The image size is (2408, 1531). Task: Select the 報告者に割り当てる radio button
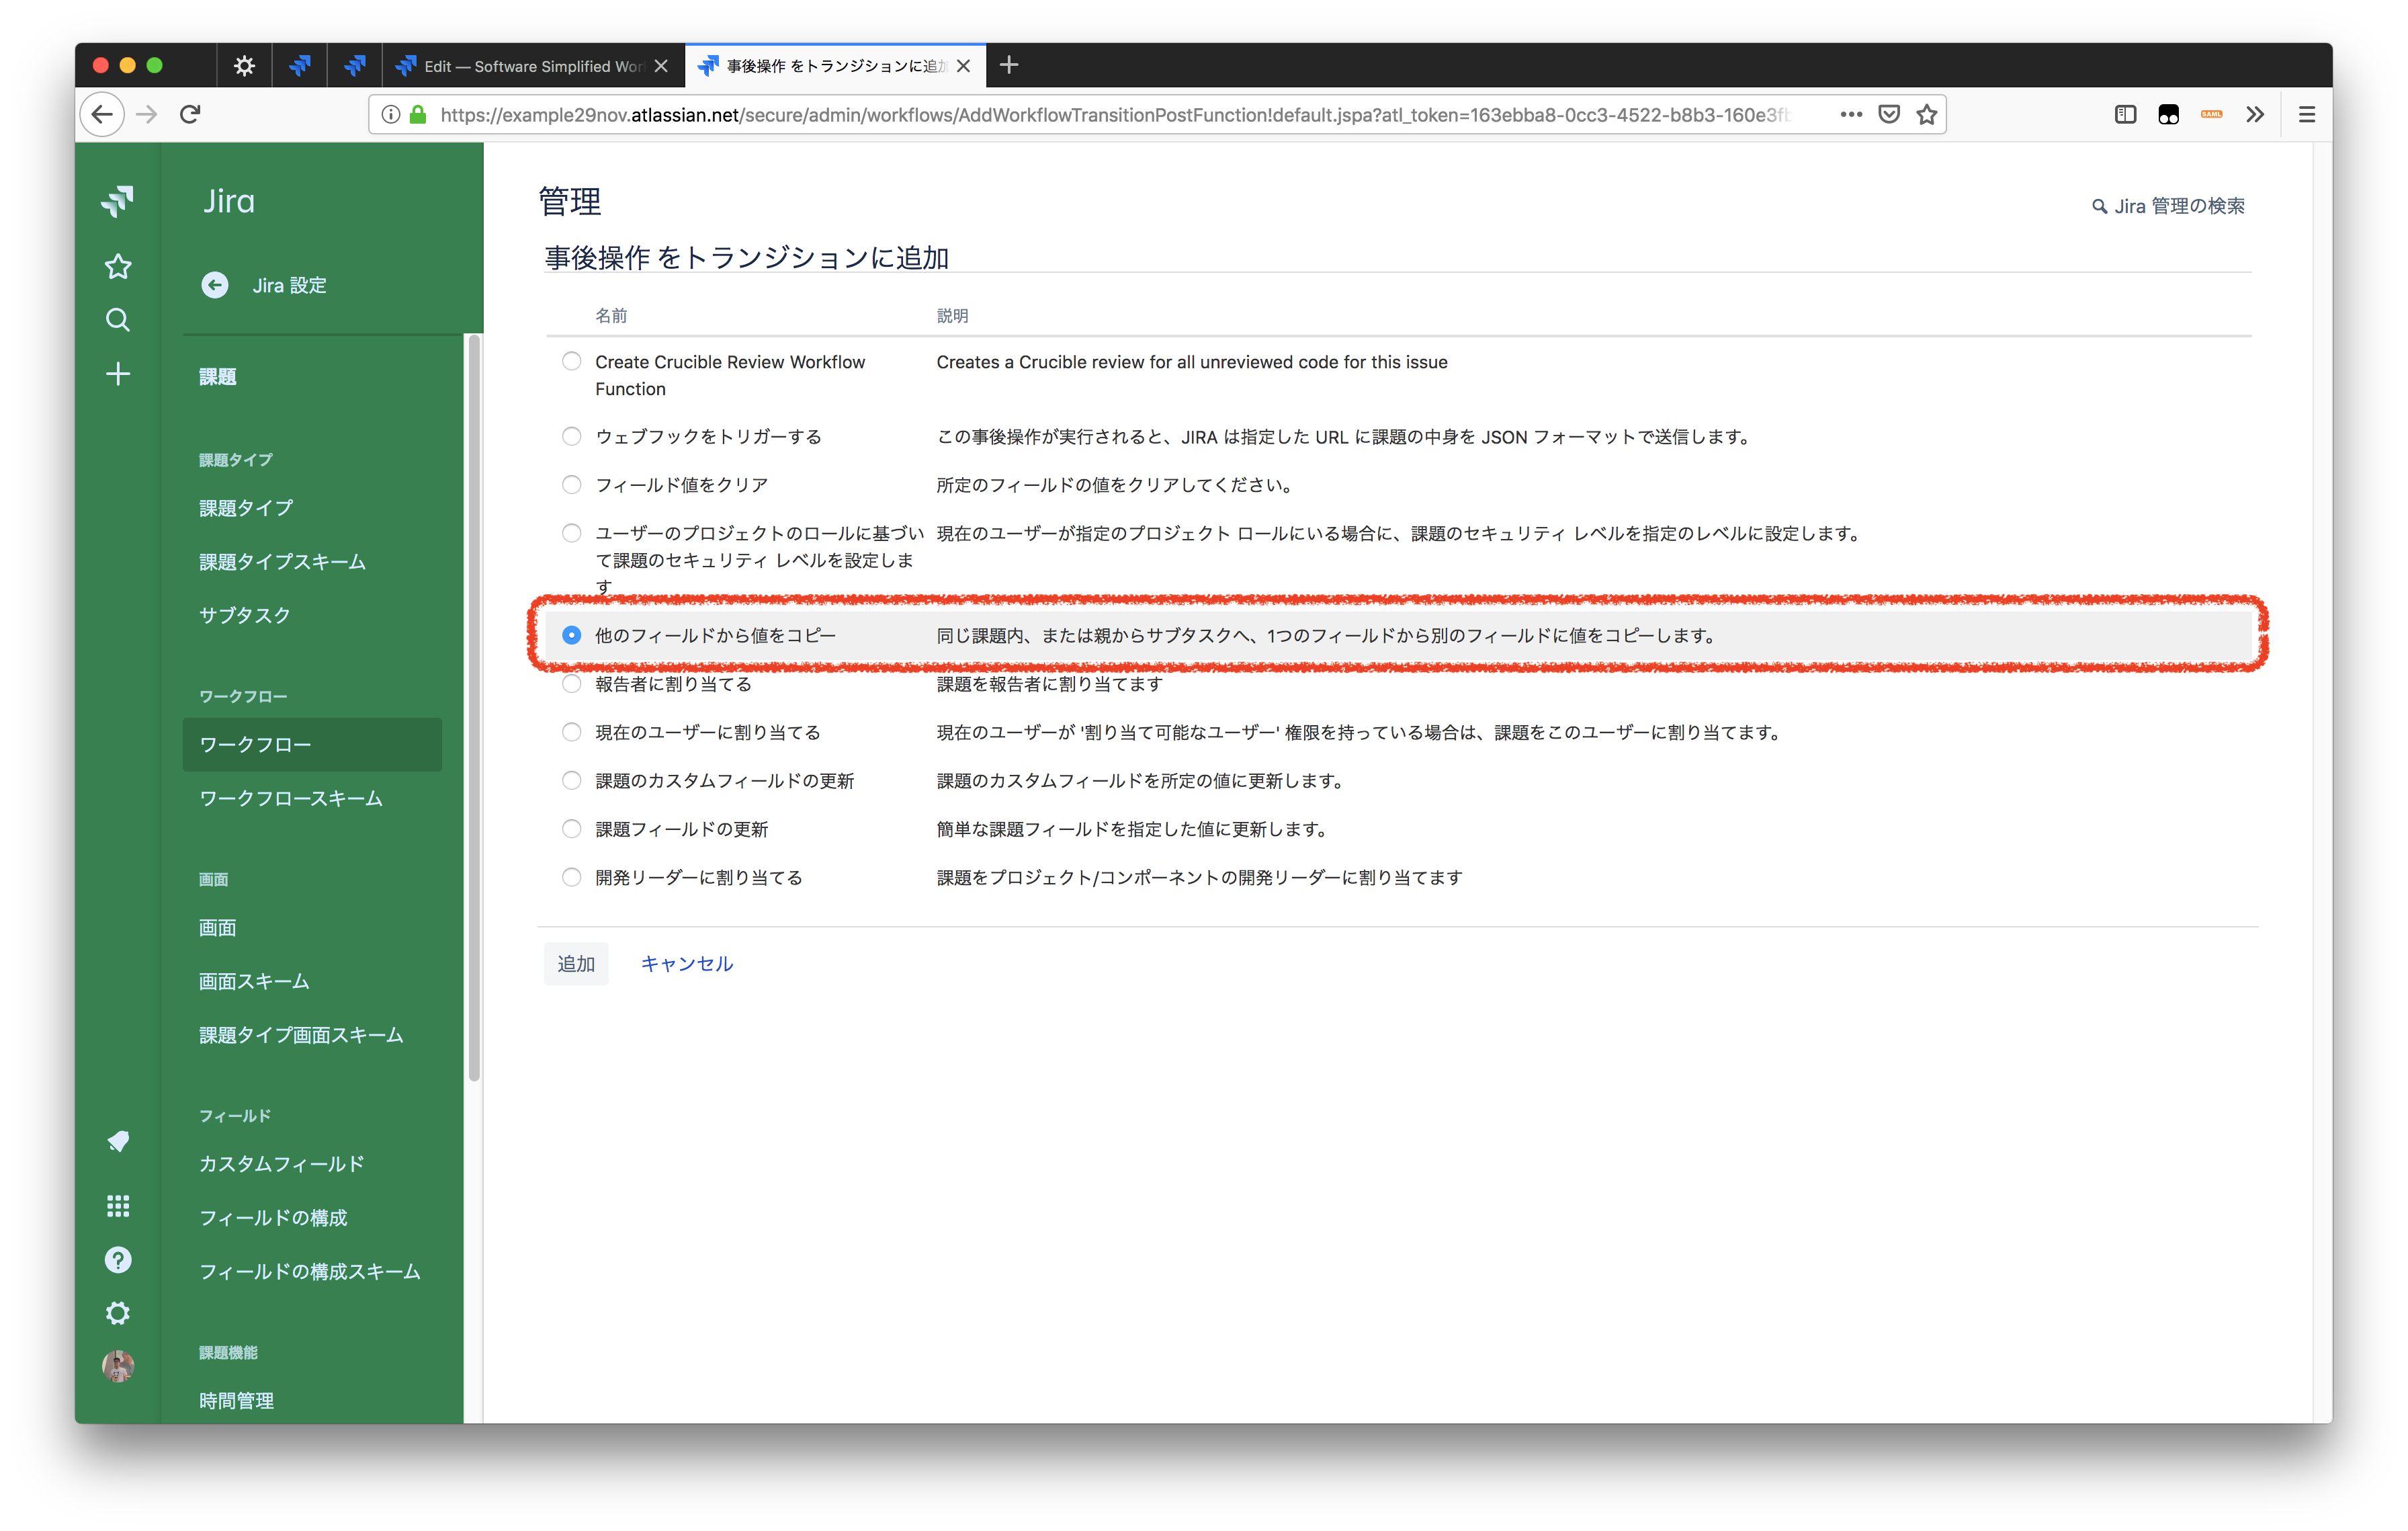pyautogui.click(x=571, y=684)
